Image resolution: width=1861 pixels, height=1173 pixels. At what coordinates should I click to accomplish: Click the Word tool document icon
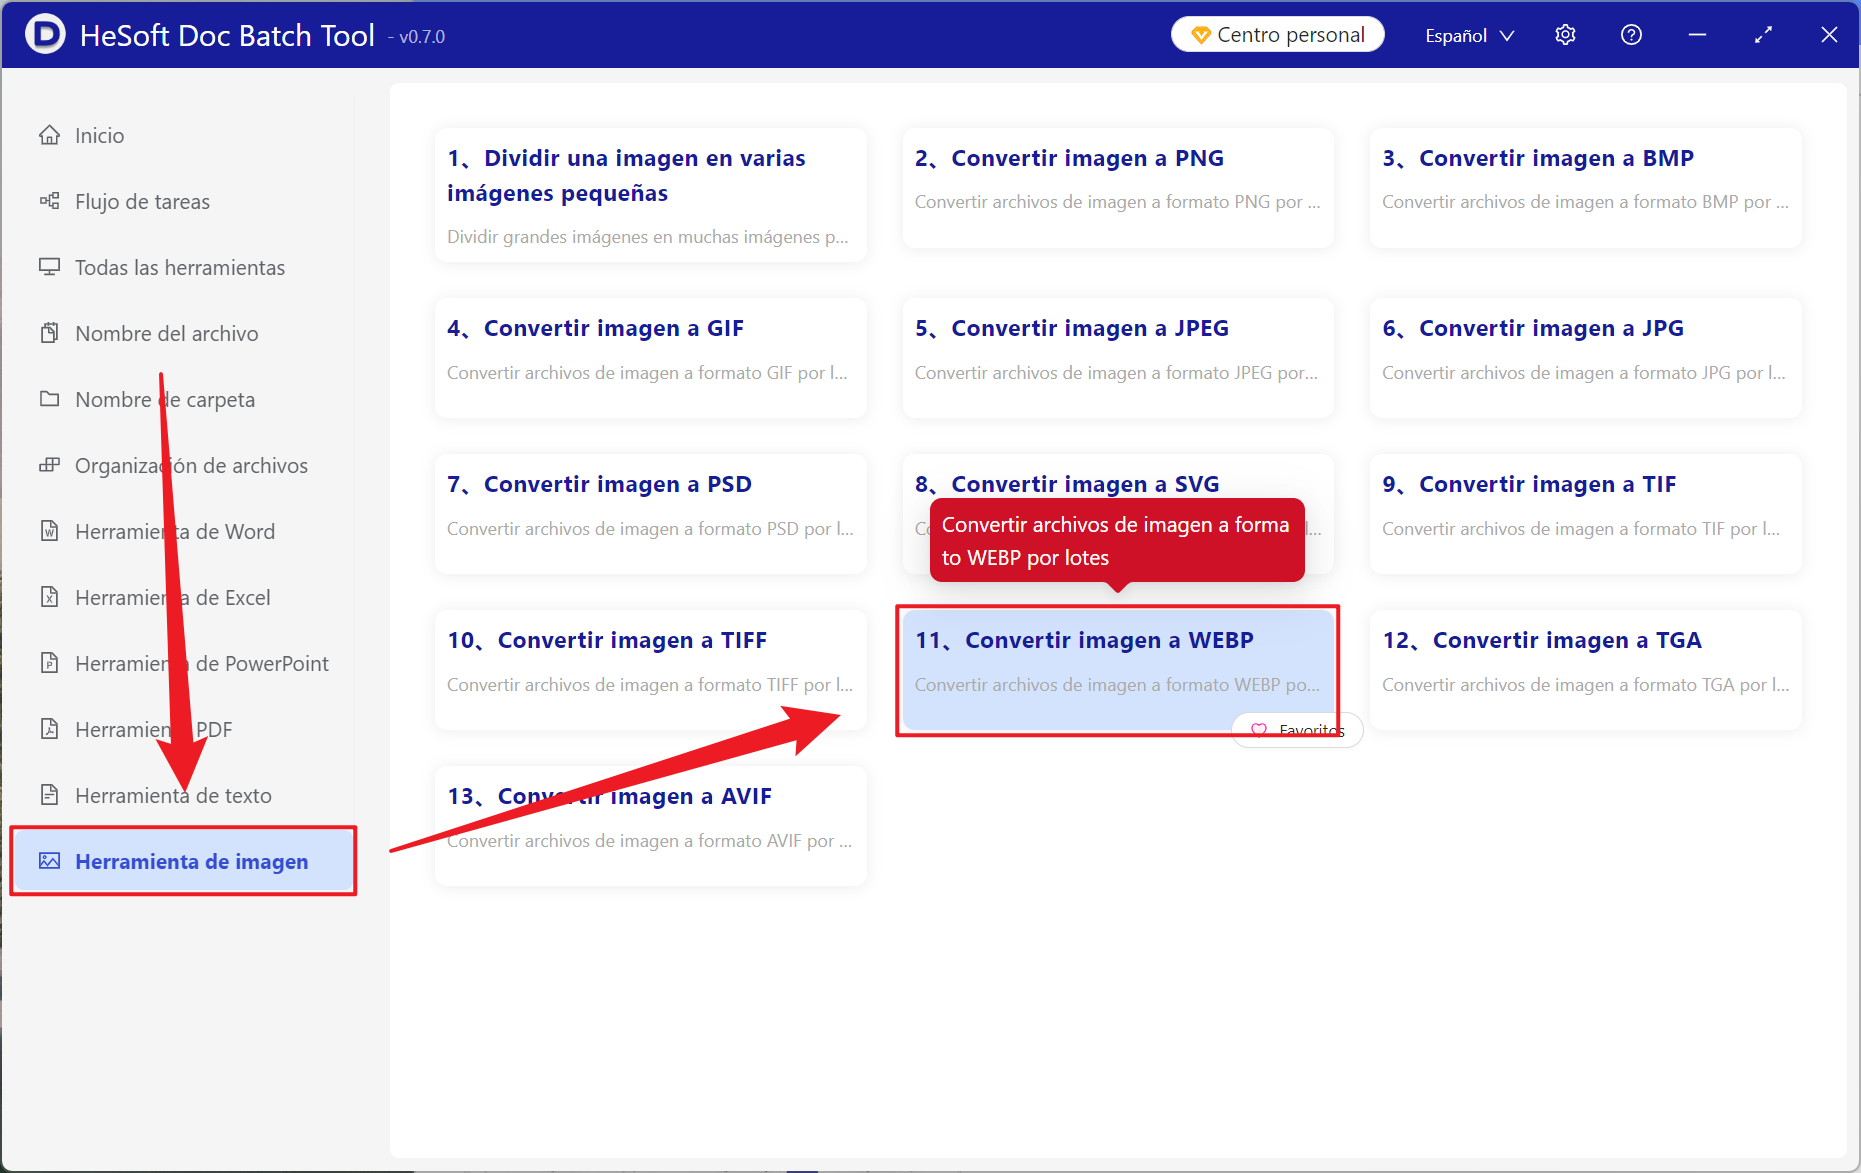[x=49, y=531]
